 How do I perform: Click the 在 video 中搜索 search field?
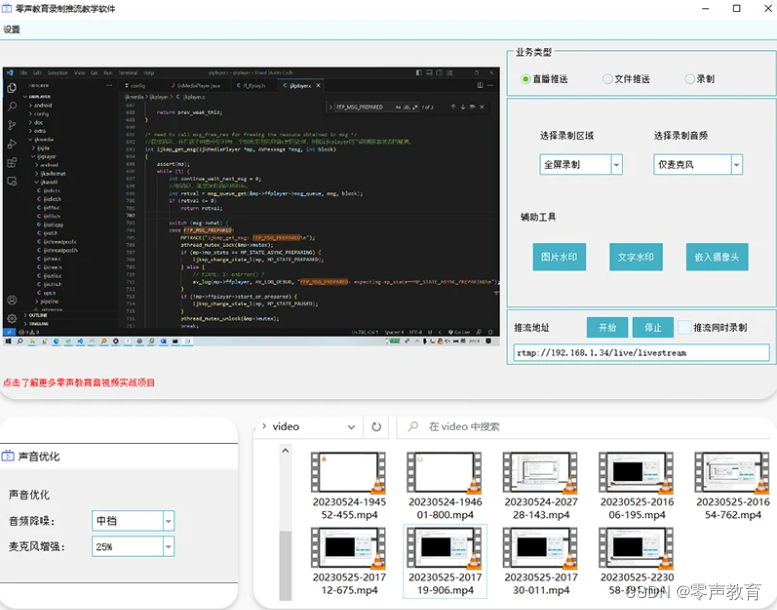point(587,427)
